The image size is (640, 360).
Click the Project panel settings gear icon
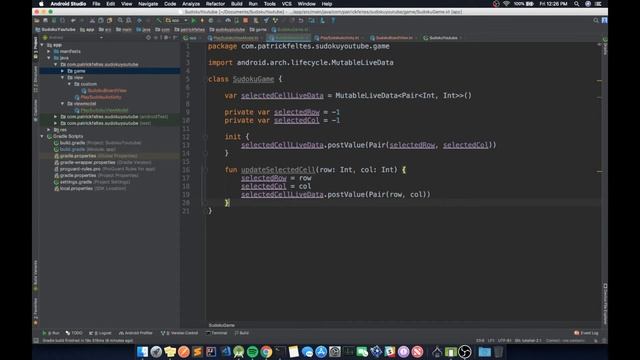coord(166,38)
